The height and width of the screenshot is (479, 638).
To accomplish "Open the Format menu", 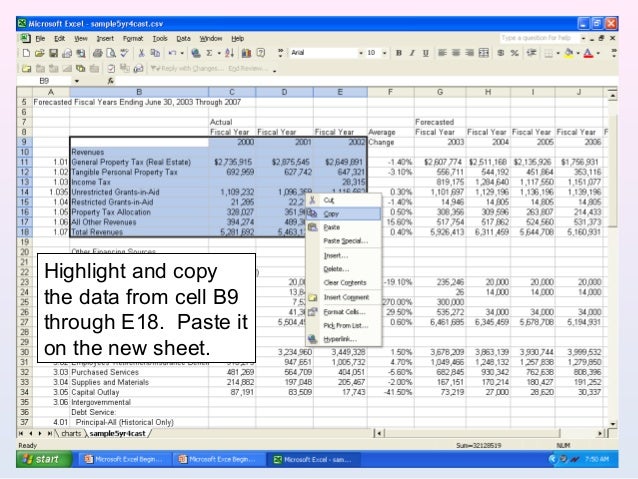I will pyautogui.click(x=133, y=39).
